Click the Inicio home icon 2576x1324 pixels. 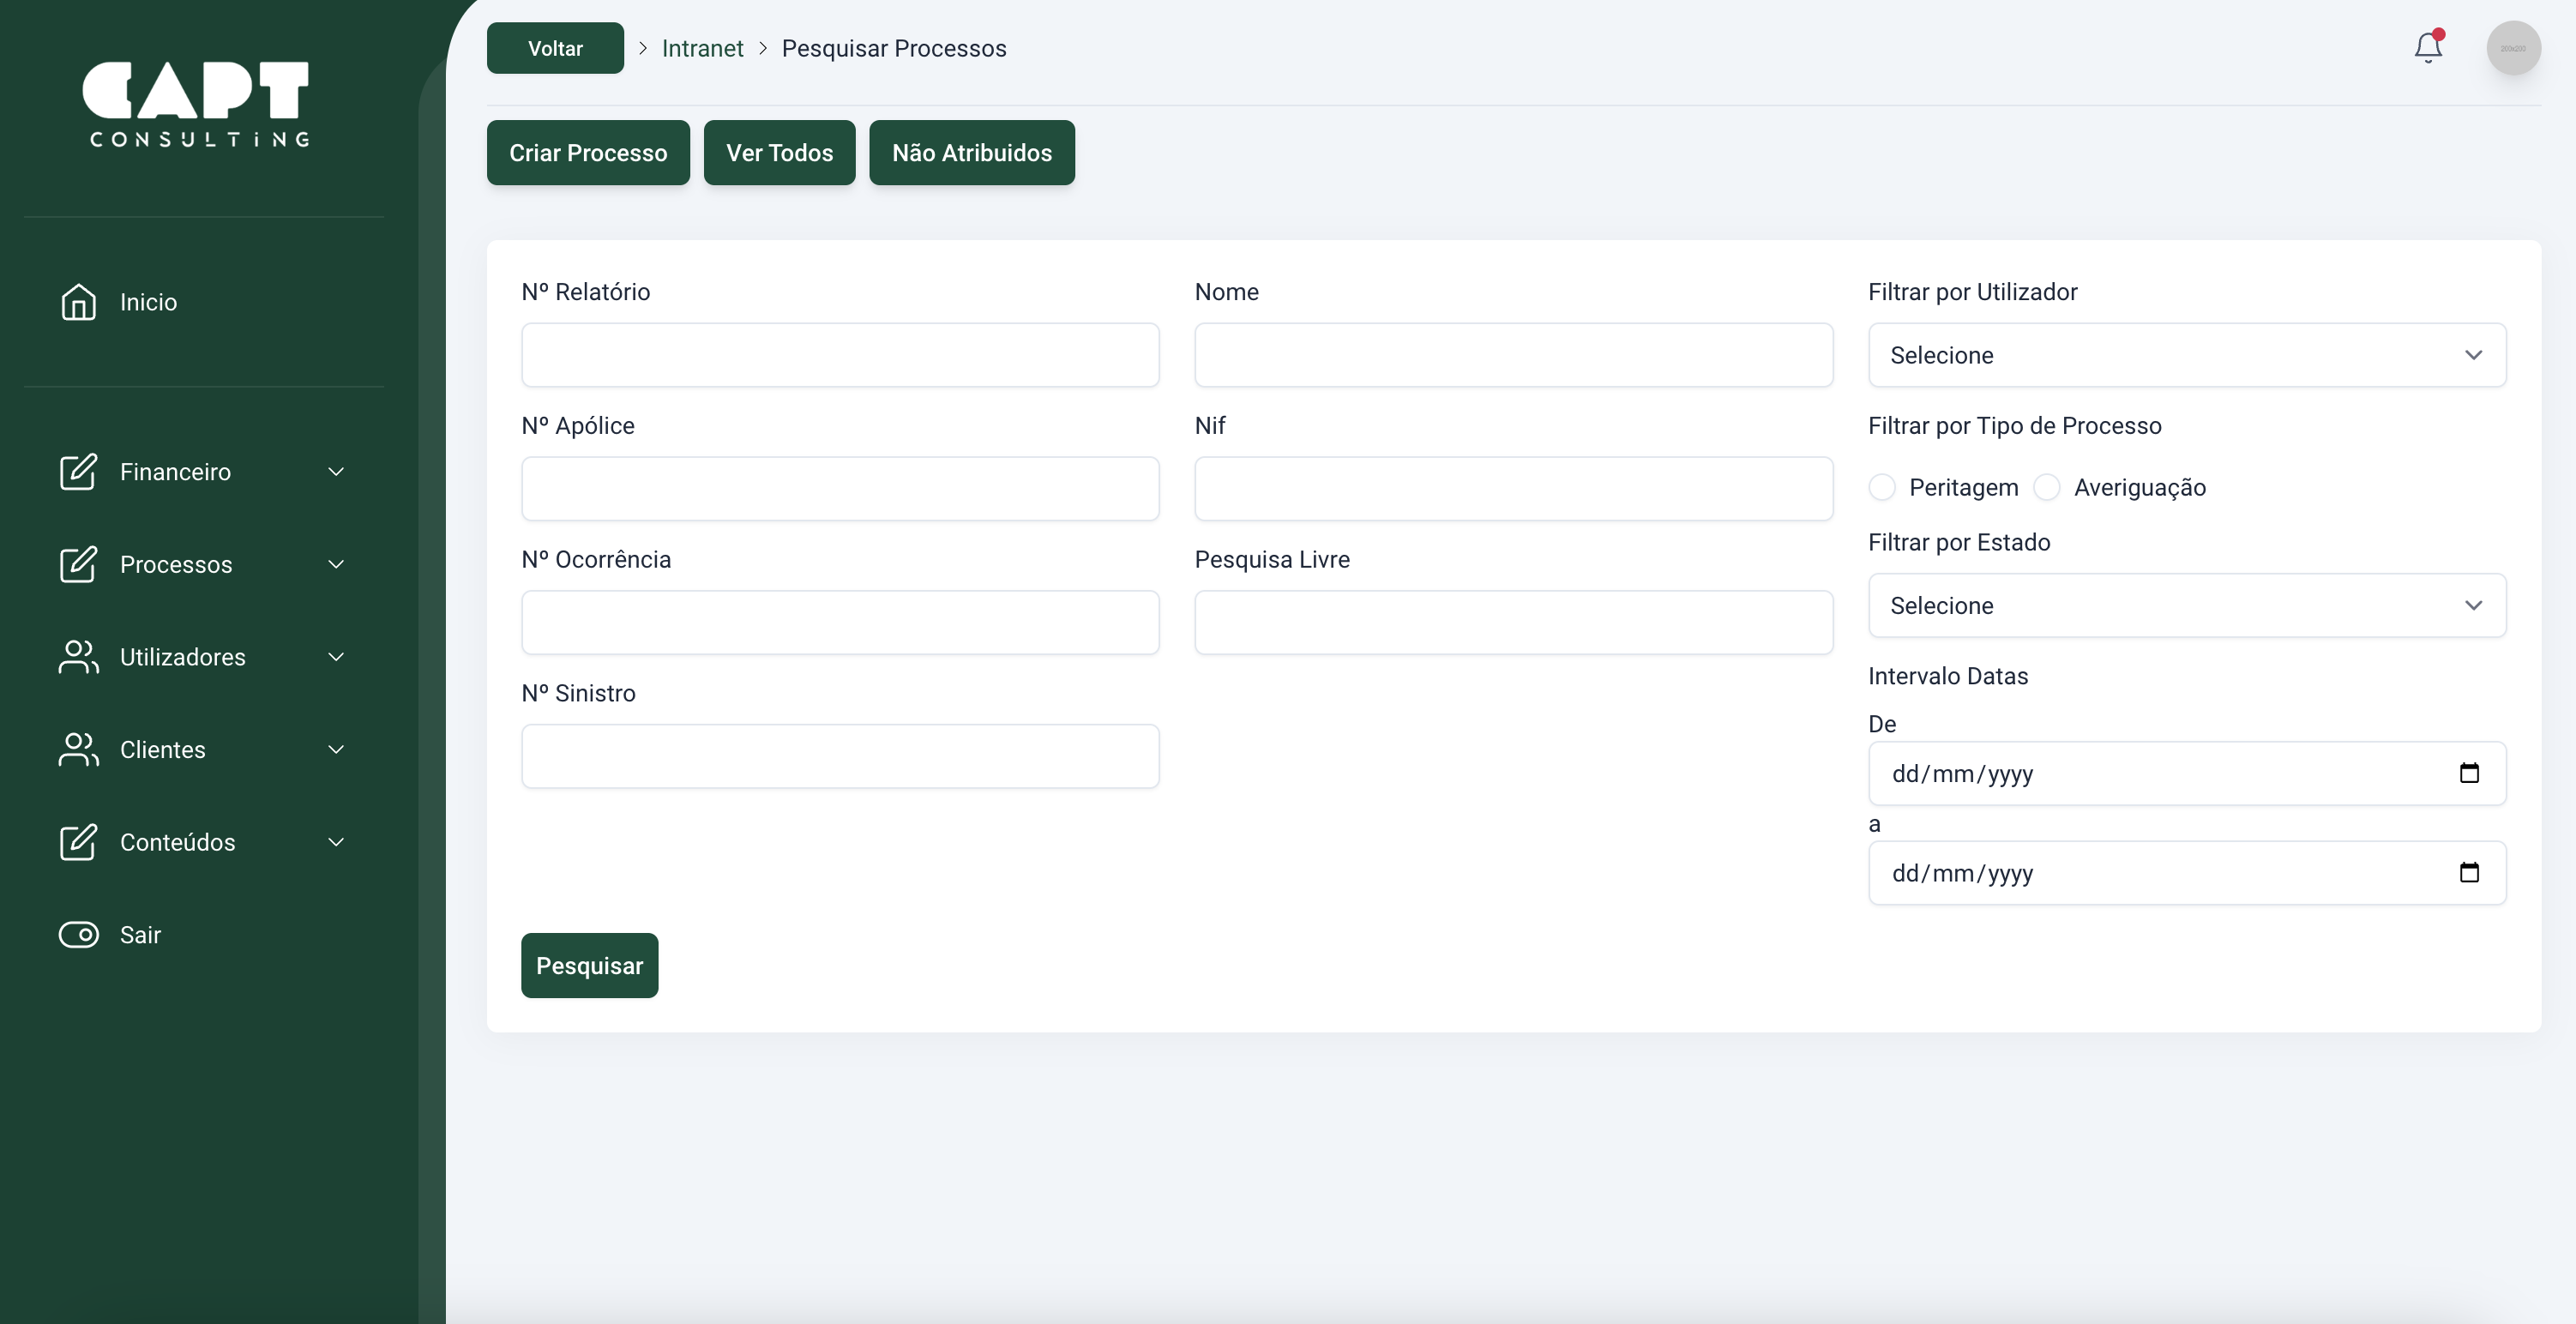(x=78, y=302)
